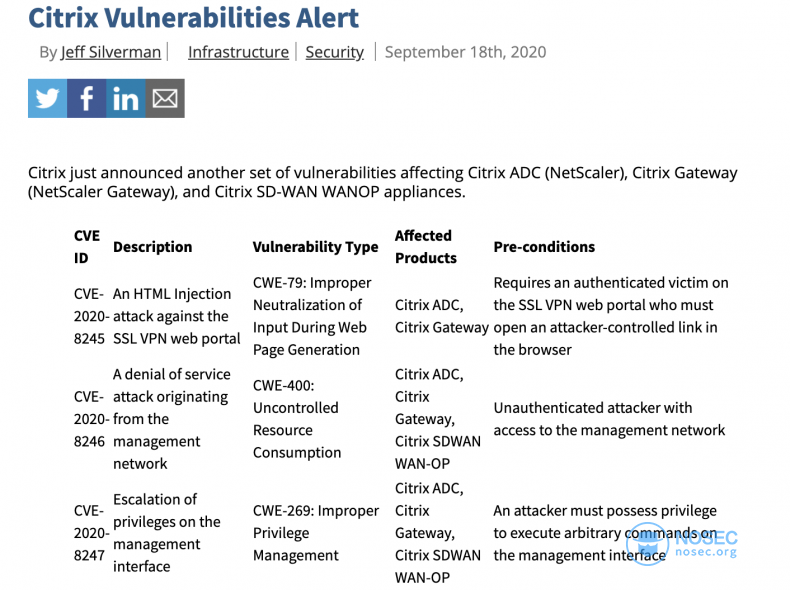Click the CWE-400 Uncontrolled Resource Consumption cell
Viewport: 790px width, 590px height.
(x=297, y=419)
